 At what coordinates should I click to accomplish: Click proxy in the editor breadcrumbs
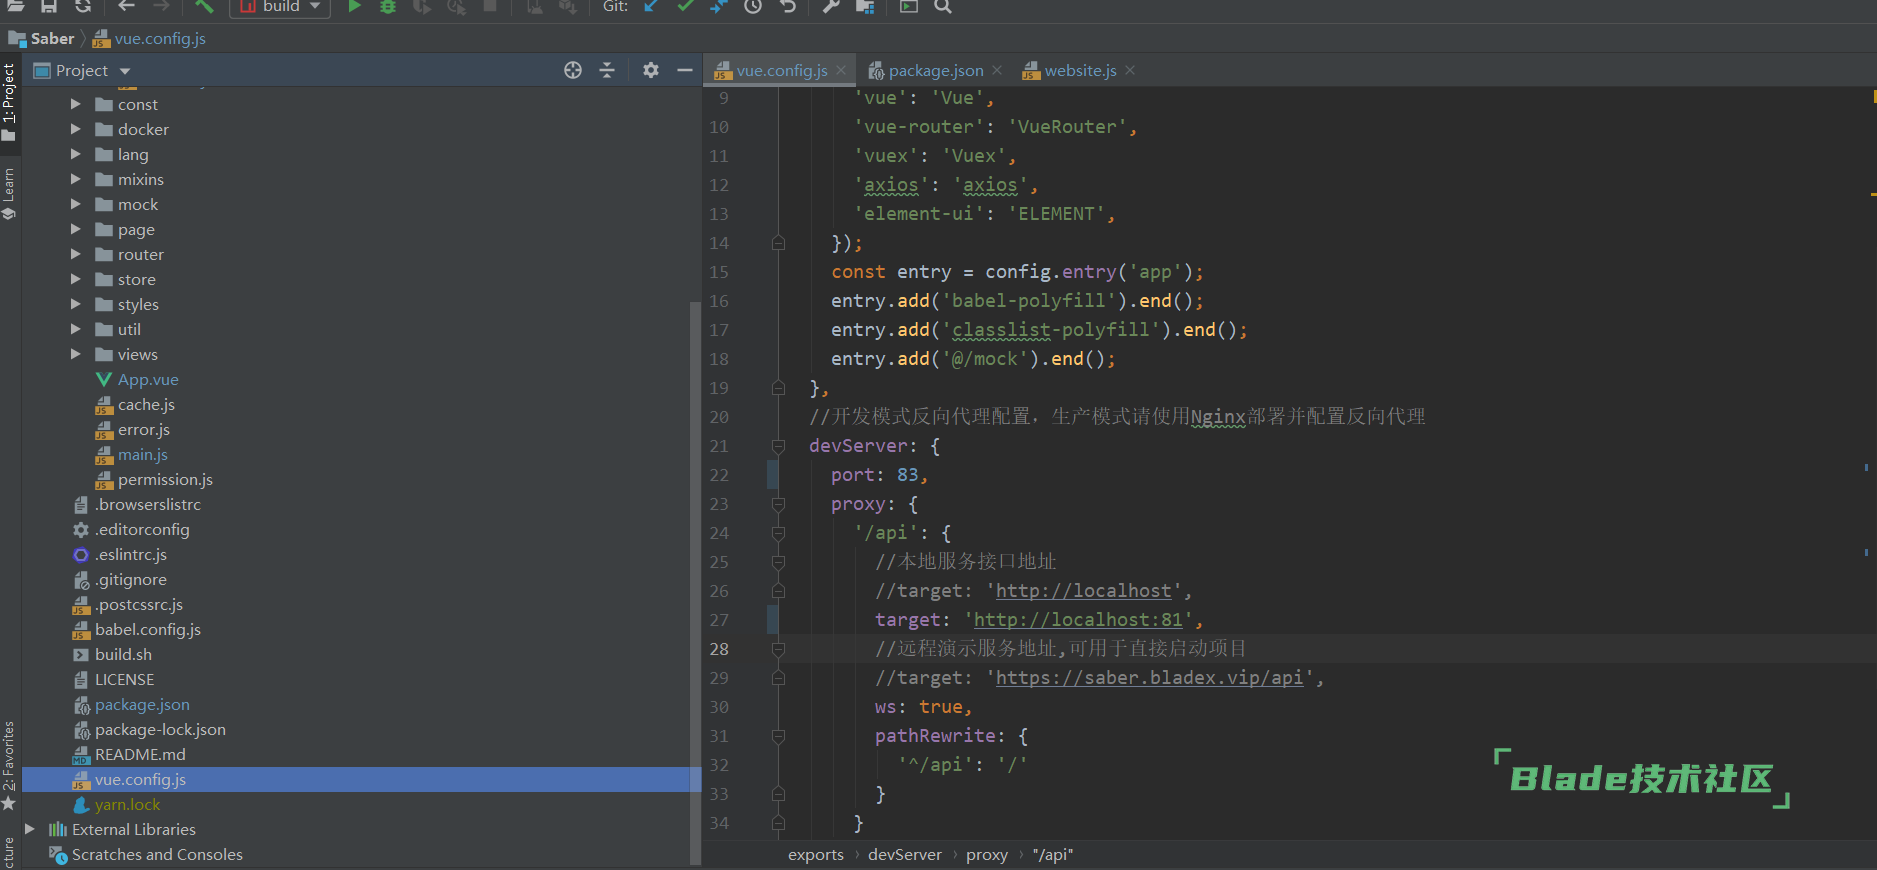(987, 855)
